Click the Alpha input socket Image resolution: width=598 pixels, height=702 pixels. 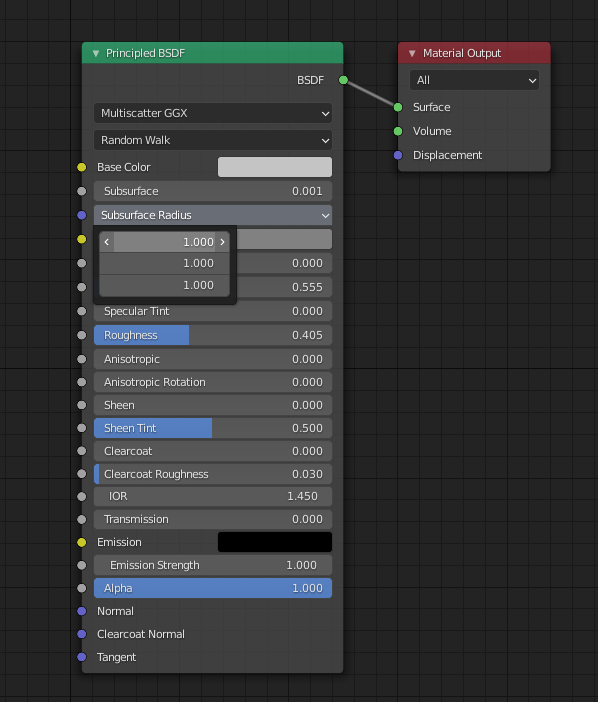coord(81,588)
